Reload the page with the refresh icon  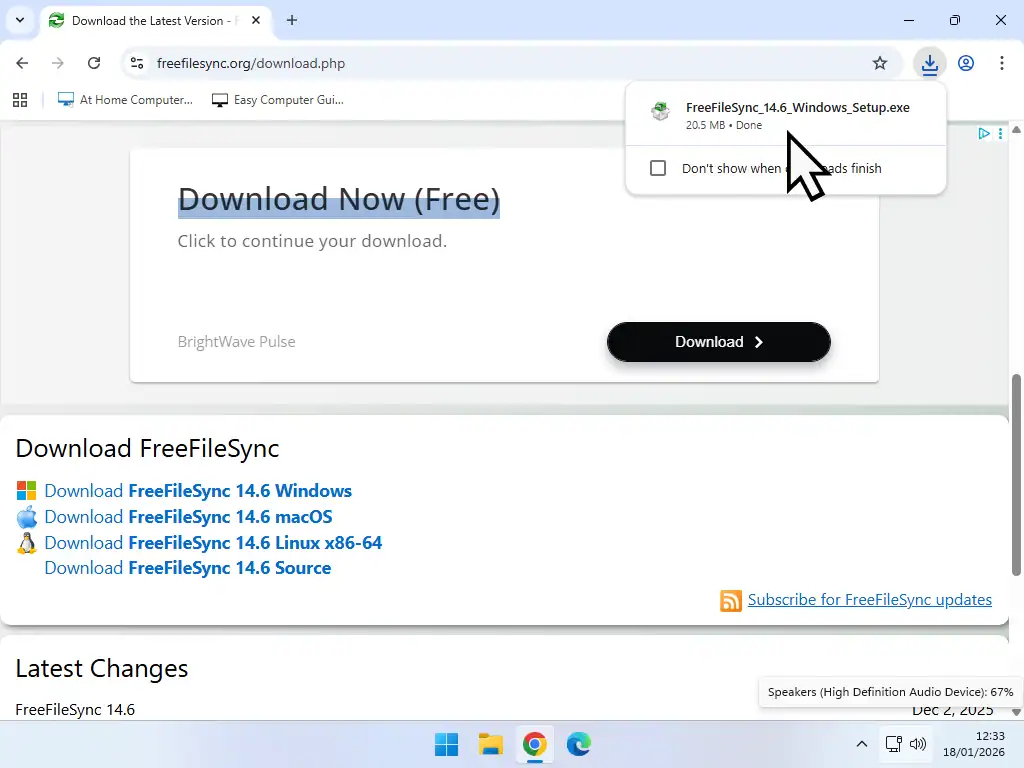(94, 62)
